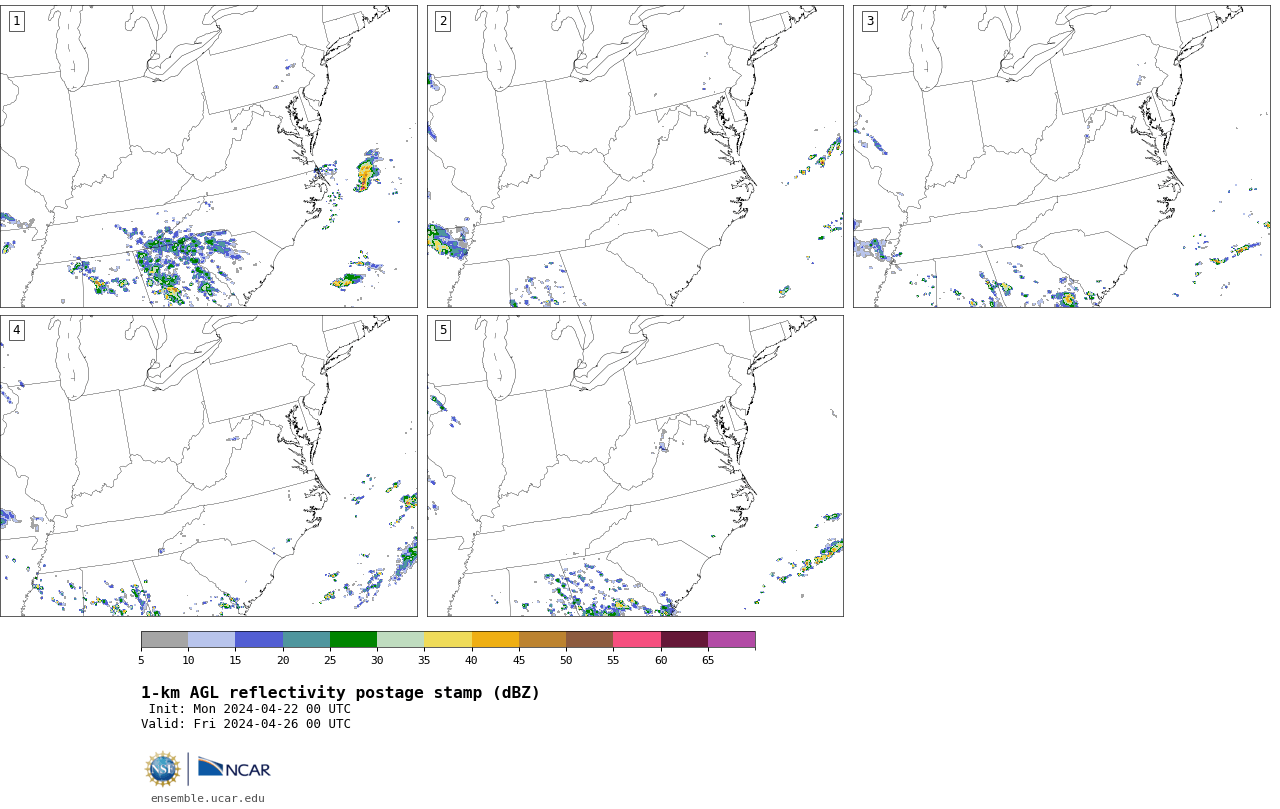Click the NSF logo icon
This screenshot has height=809, width=1280.
[x=163, y=769]
